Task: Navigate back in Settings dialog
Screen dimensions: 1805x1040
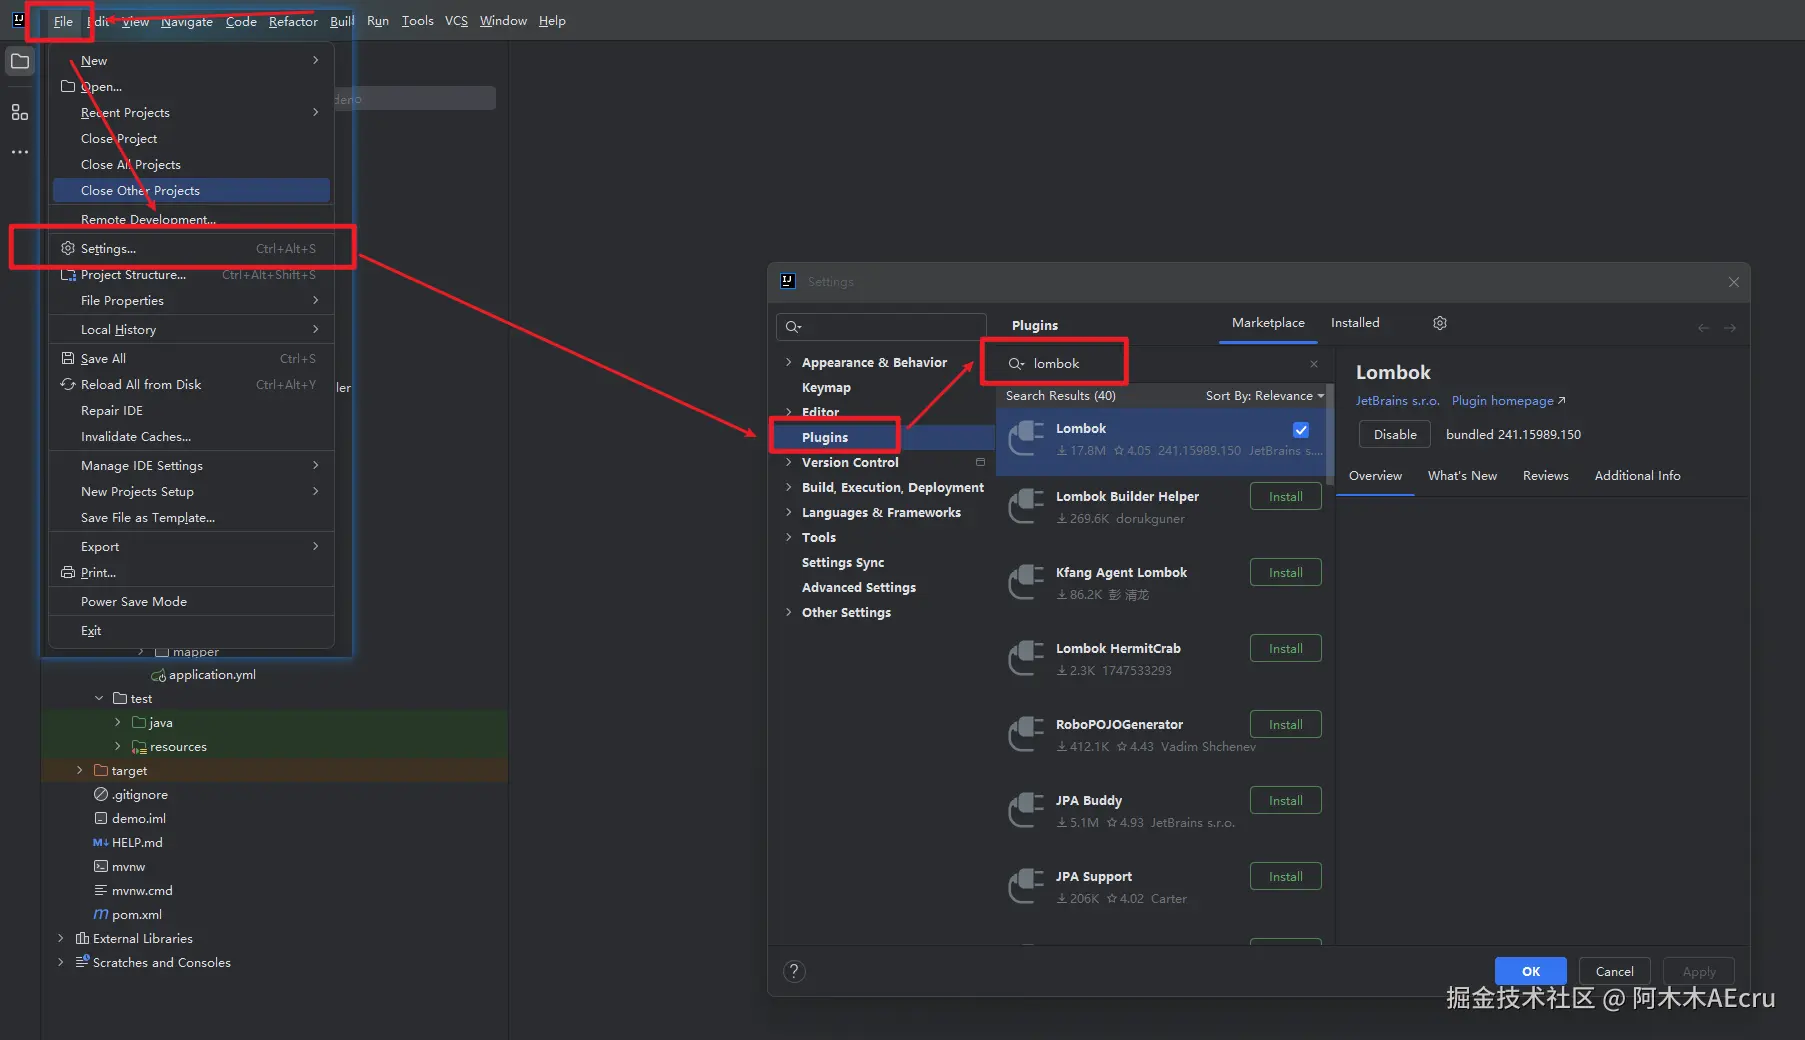Action: pyautogui.click(x=1704, y=328)
